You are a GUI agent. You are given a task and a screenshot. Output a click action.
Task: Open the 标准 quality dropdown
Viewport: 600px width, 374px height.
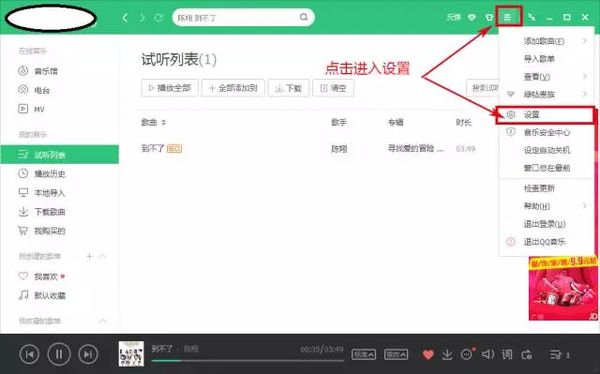(364, 355)
